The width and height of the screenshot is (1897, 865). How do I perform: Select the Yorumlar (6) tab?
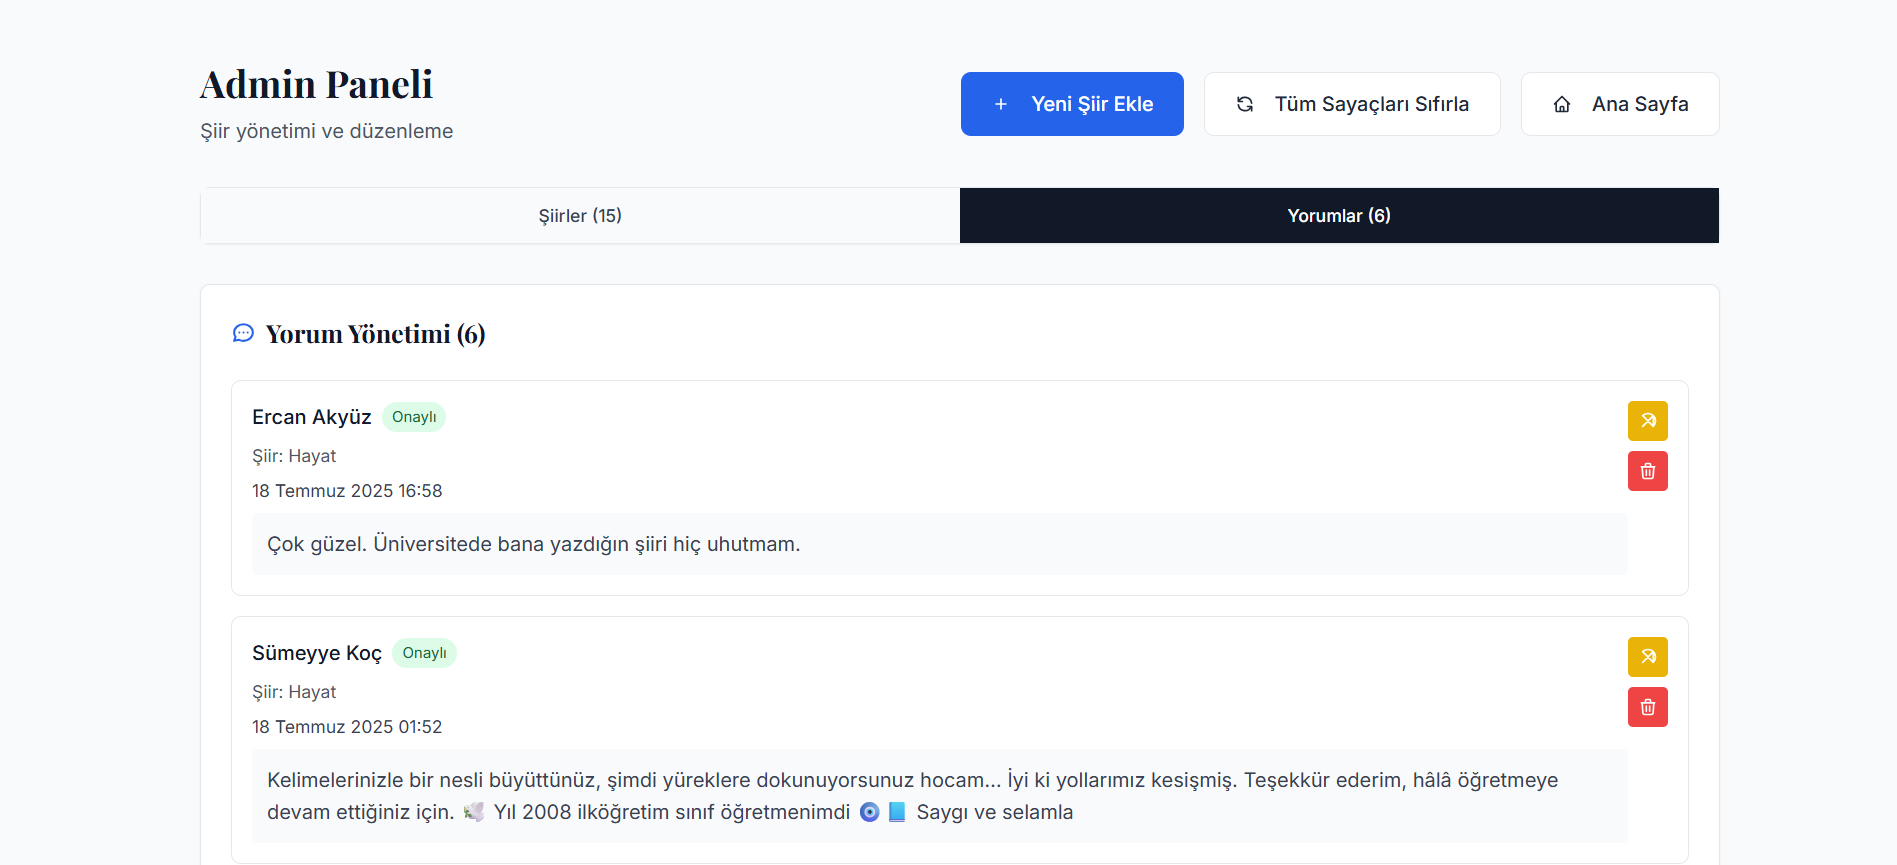tap(1338, 216)
